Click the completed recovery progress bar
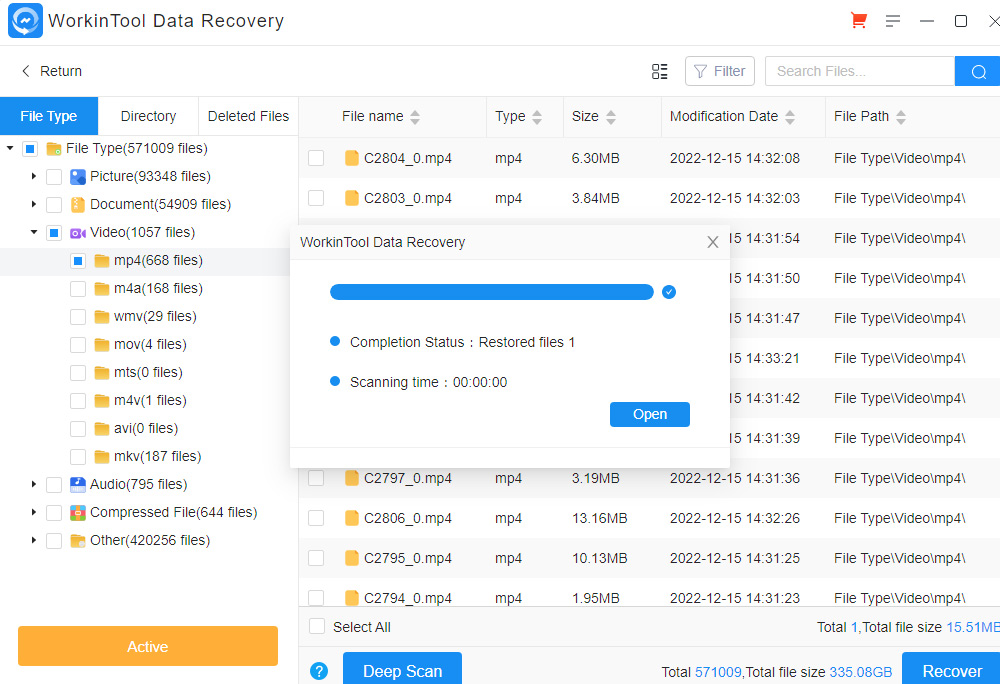The image size is (1000, 684). pyautogui.click(x=492, y=292)
